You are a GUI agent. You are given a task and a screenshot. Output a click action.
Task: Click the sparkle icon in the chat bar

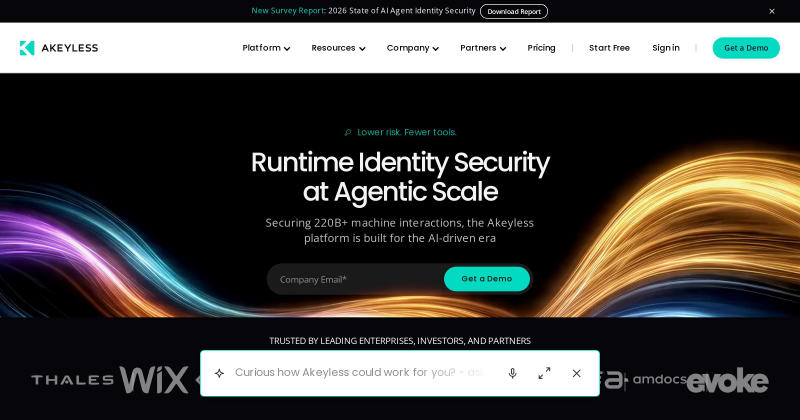[219, 373]
